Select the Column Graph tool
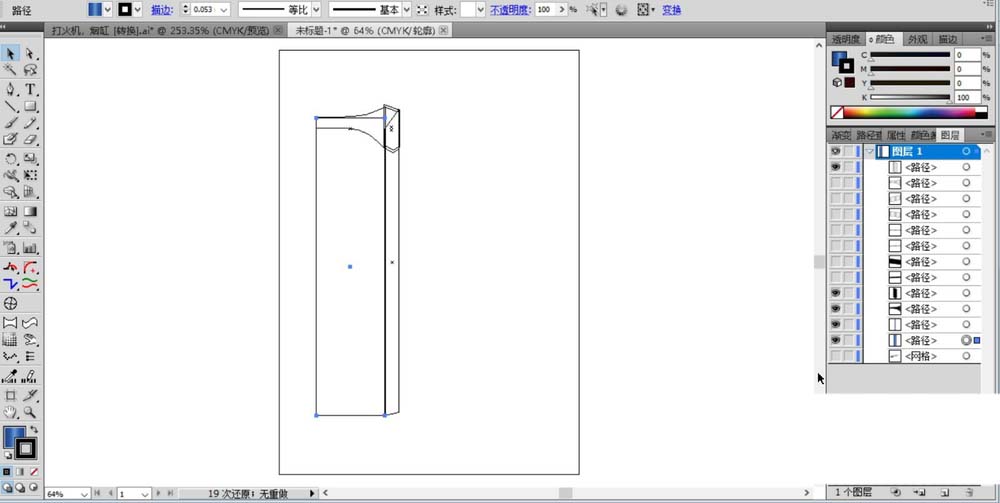The image size is (1000, 503). click(30, 247)
